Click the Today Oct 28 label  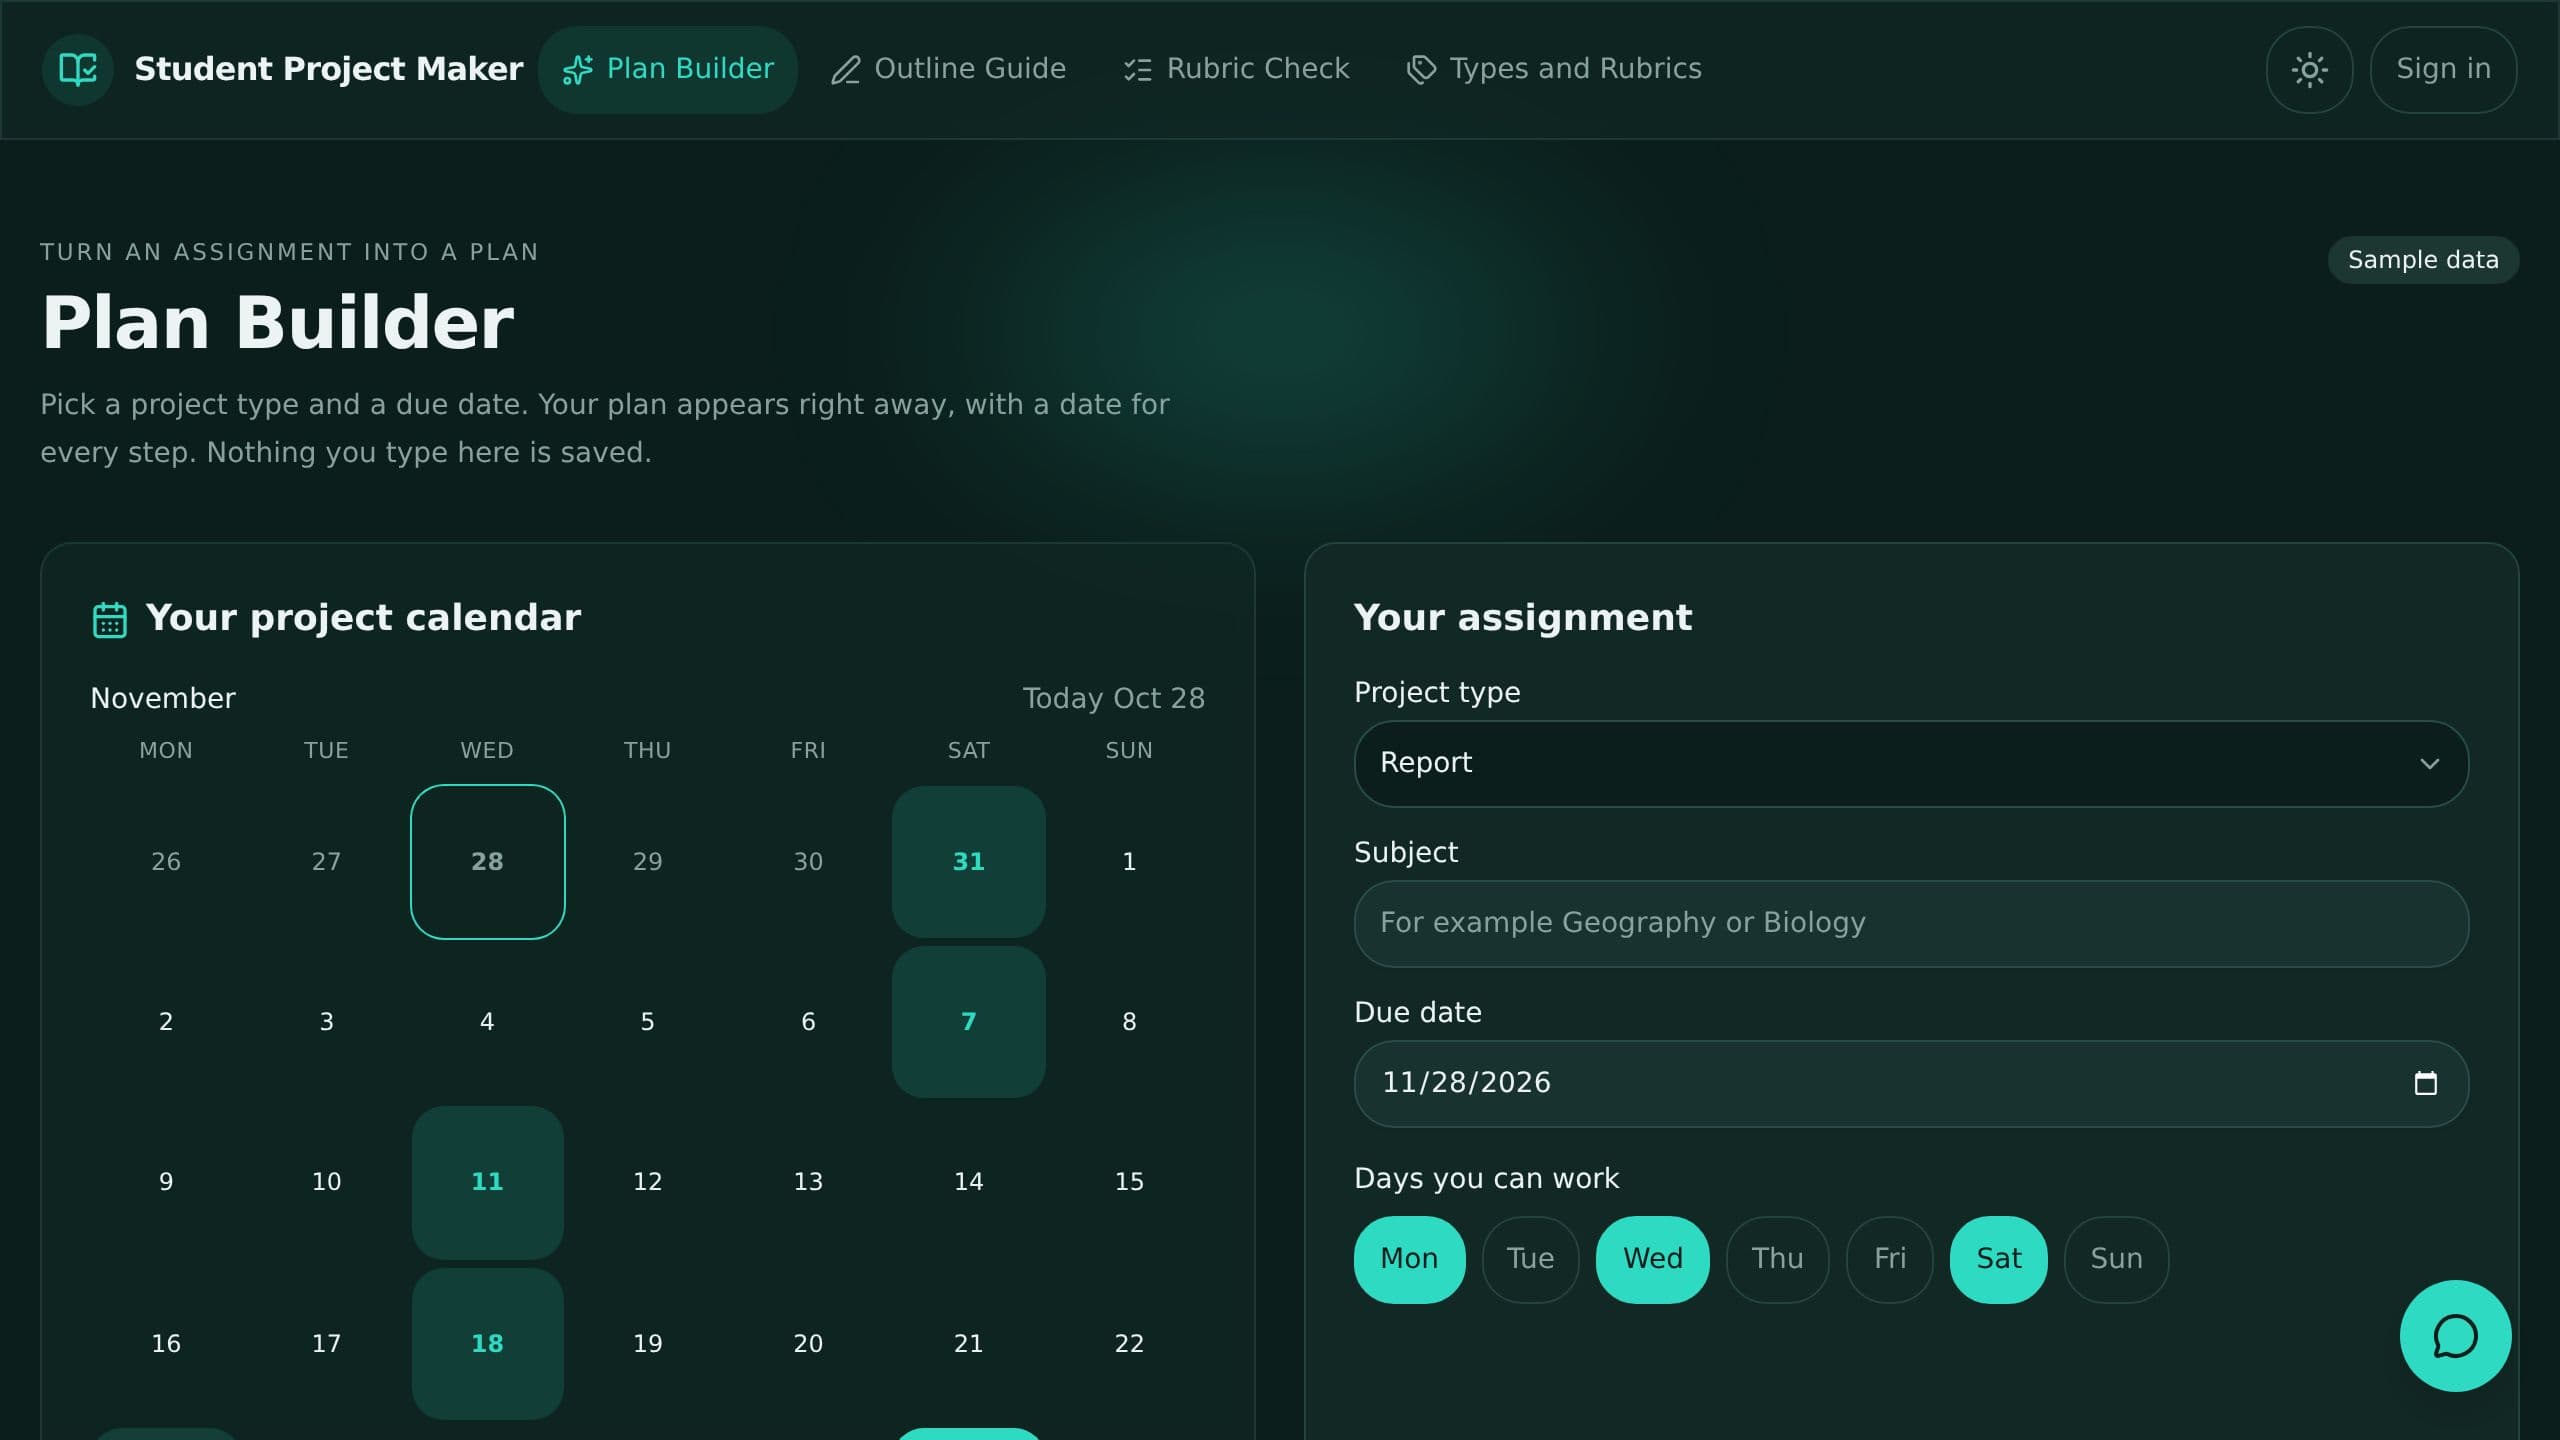(1113, 698)
